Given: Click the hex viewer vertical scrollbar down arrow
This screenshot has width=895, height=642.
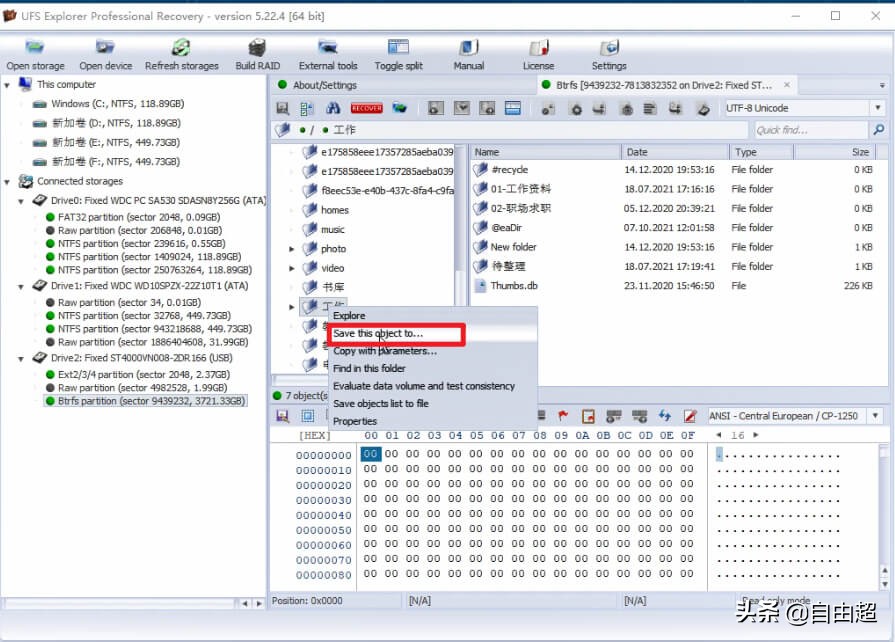Looking at the screenshot, I should [x=885, y=584].
